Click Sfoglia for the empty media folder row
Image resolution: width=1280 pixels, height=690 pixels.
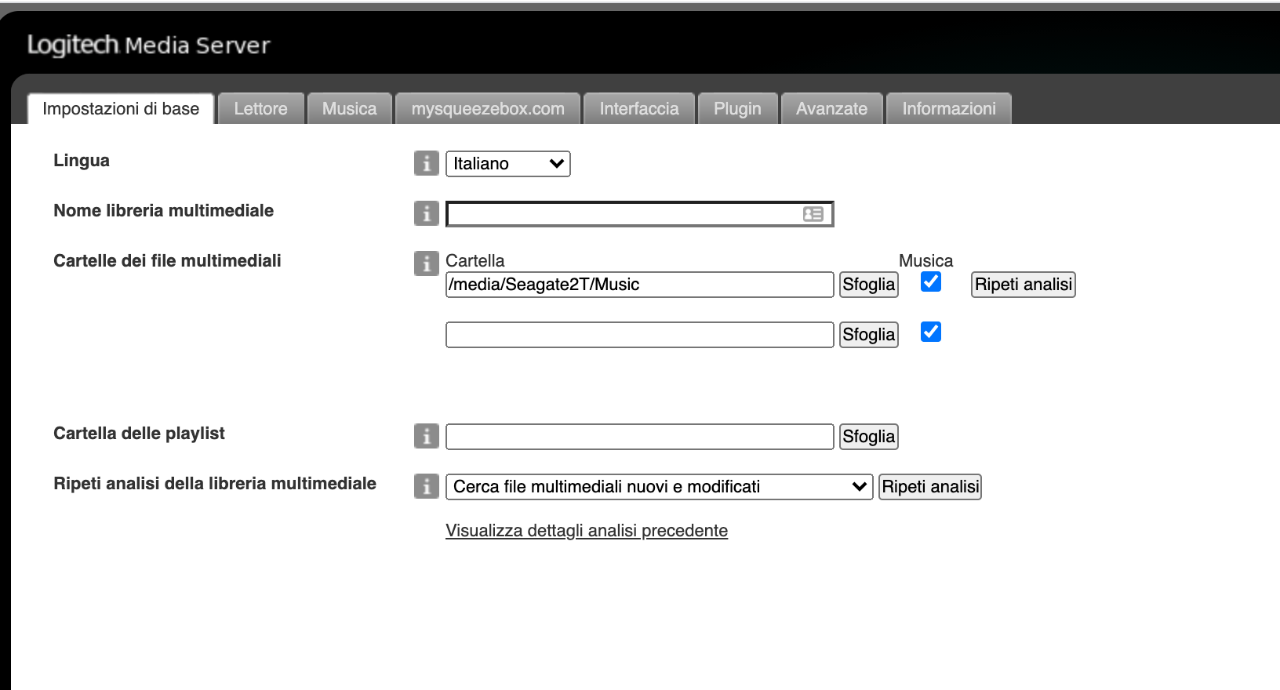(869, 335)
